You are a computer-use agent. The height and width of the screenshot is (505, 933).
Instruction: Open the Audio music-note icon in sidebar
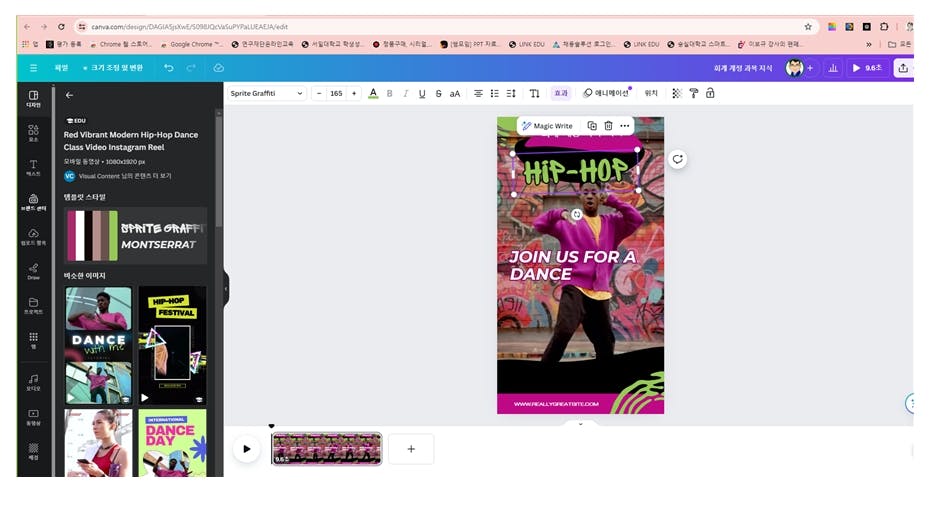(x=33, y=382)
